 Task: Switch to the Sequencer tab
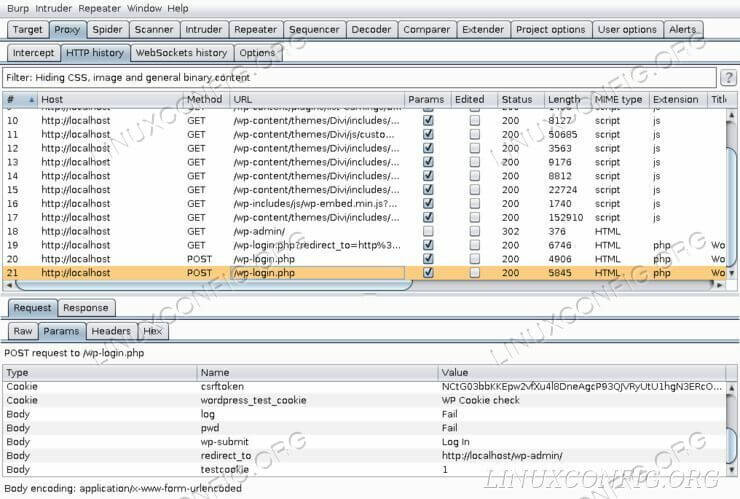click(314, 29)
